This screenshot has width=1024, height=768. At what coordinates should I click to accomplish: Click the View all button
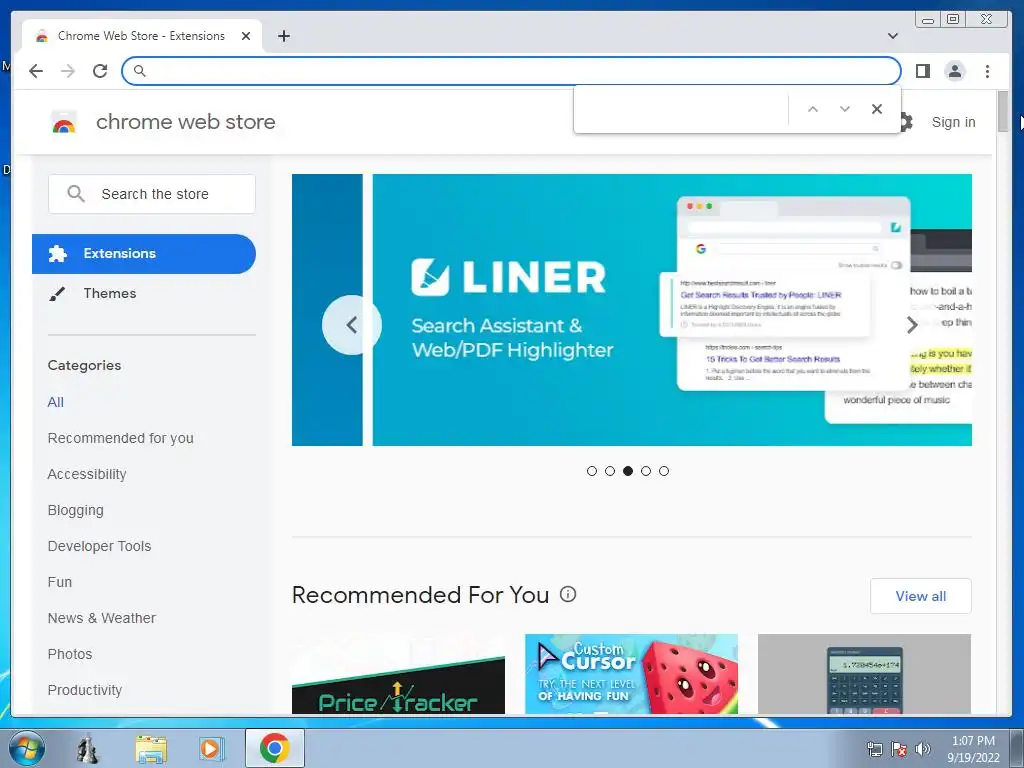click(x=920, y=596)
